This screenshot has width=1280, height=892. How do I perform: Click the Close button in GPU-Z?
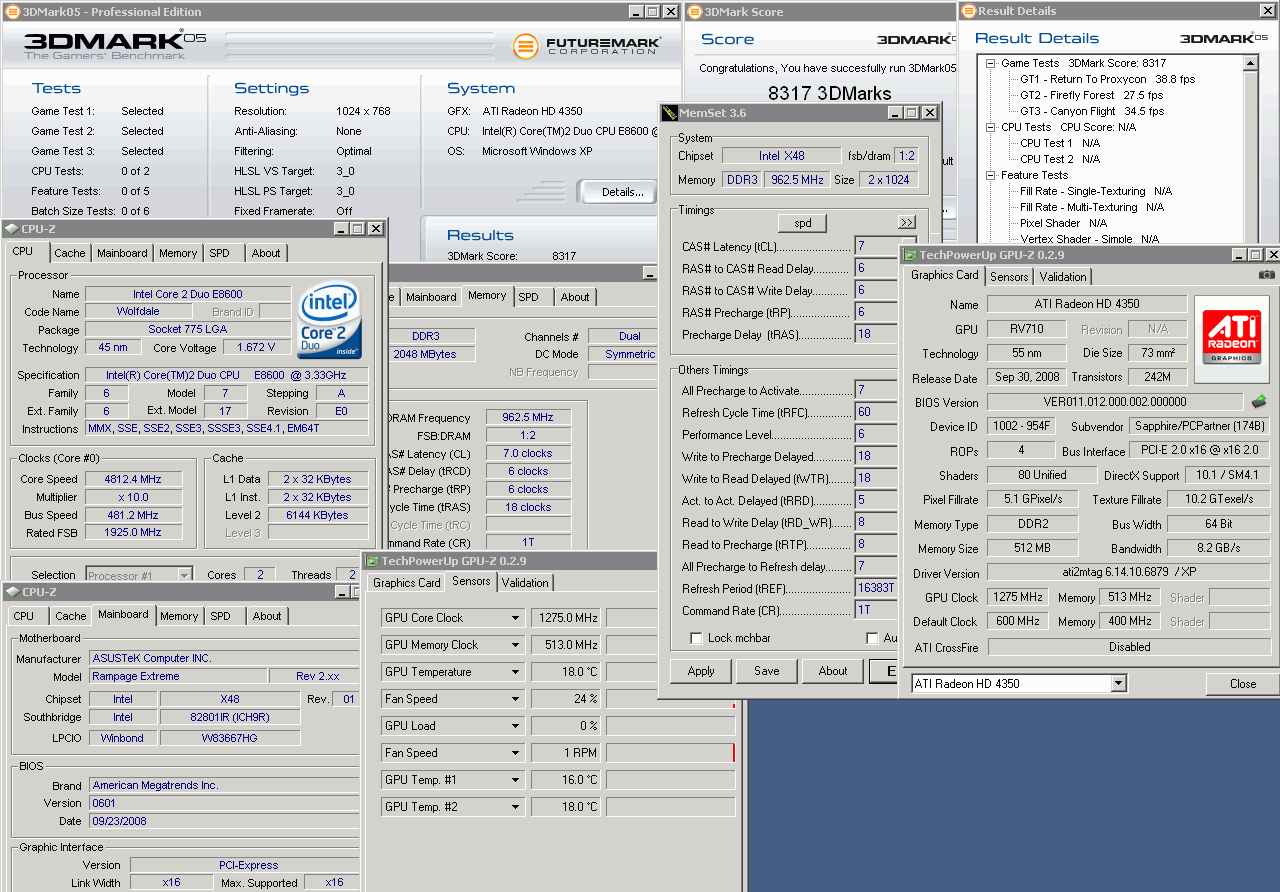coord(1243,684)
